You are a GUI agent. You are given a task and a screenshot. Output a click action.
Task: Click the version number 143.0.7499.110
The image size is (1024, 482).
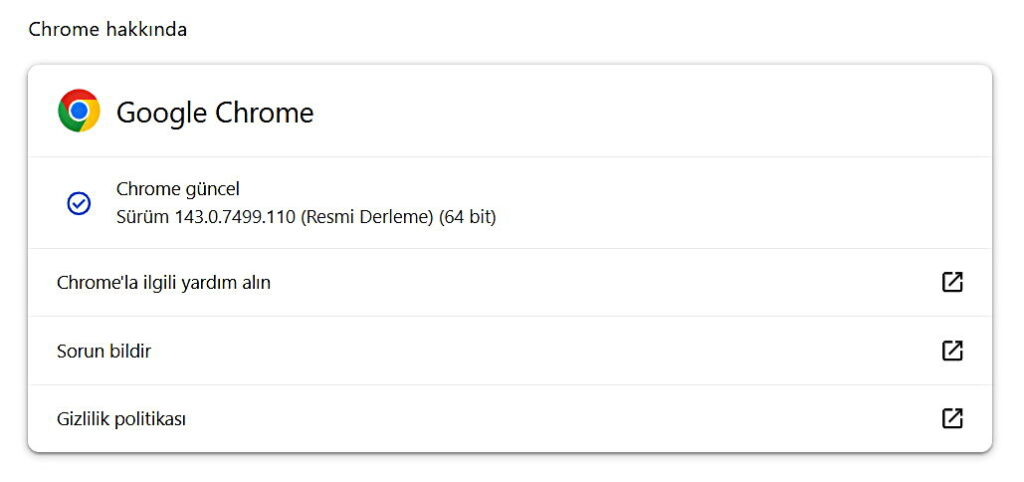pyautogui.click(x=231, y=216)
